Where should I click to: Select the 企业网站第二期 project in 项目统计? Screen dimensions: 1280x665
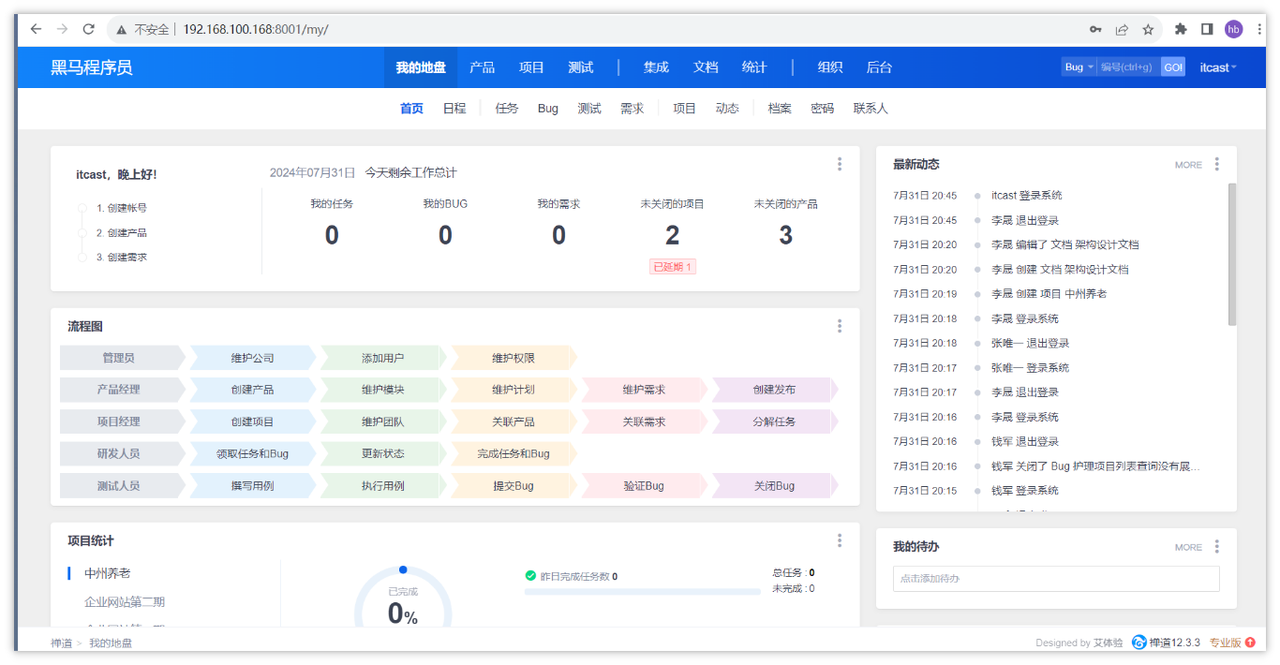125,601
